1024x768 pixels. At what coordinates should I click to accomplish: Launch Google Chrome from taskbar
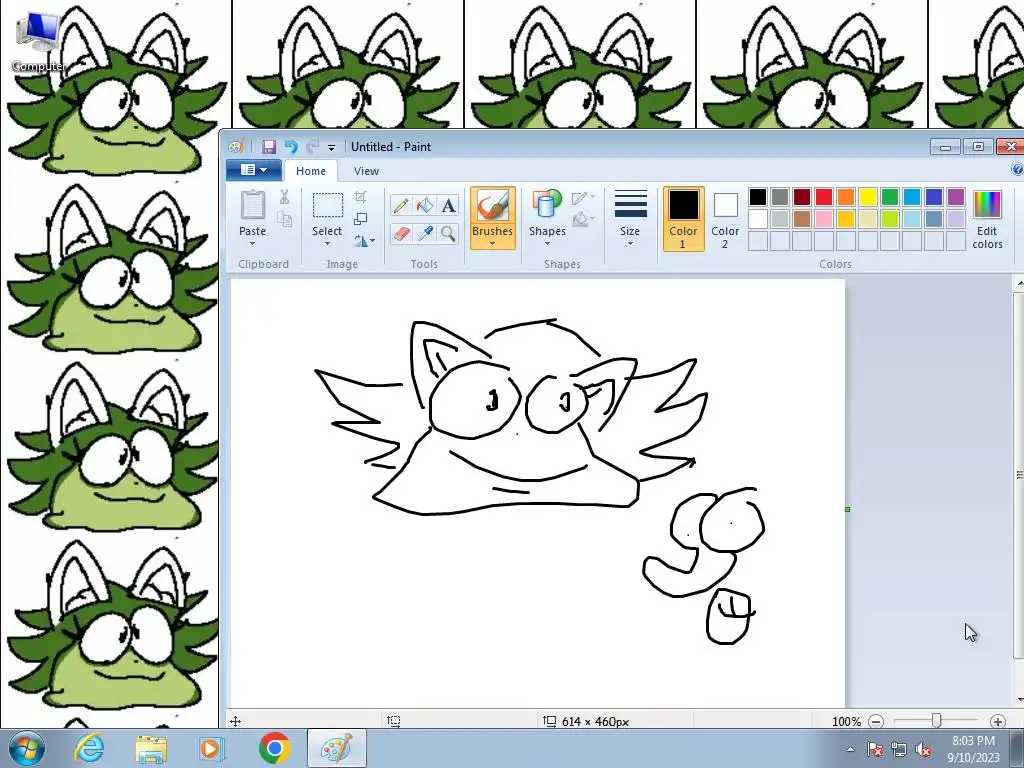(274, 748)
